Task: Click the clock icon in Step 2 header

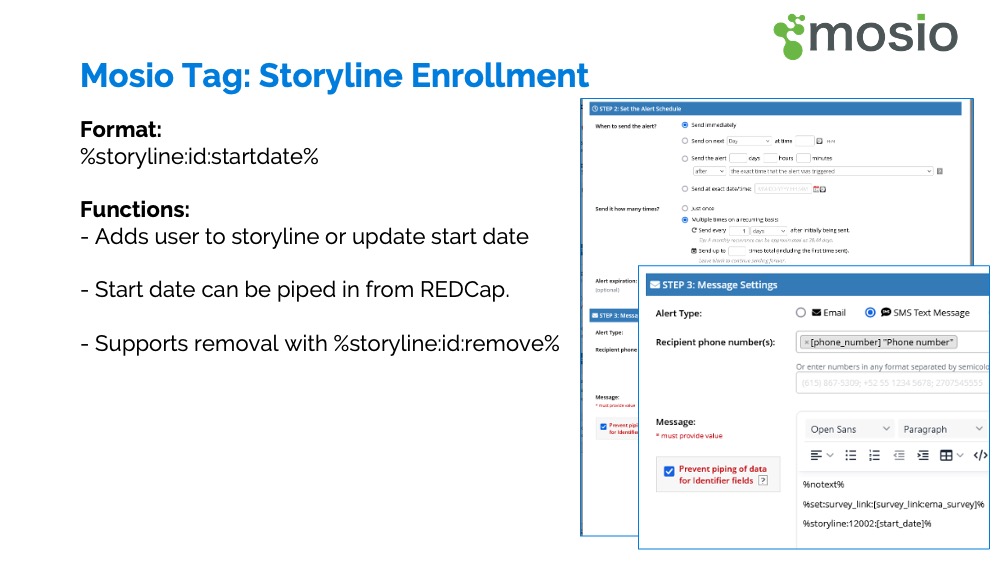Action: (594, 109)
